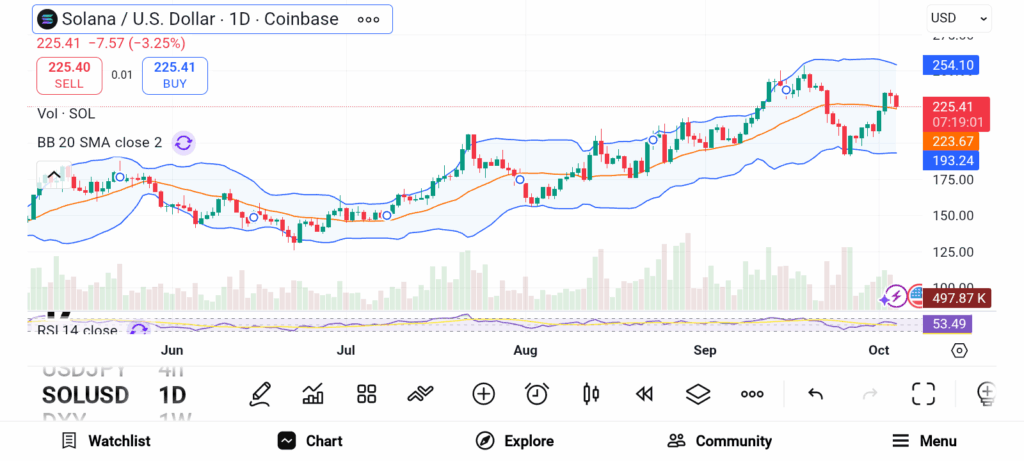The height and width of the screenshot is (461, 1024).
Task: Open the Menu in the bottom navigation
Action: pos(924,441)
